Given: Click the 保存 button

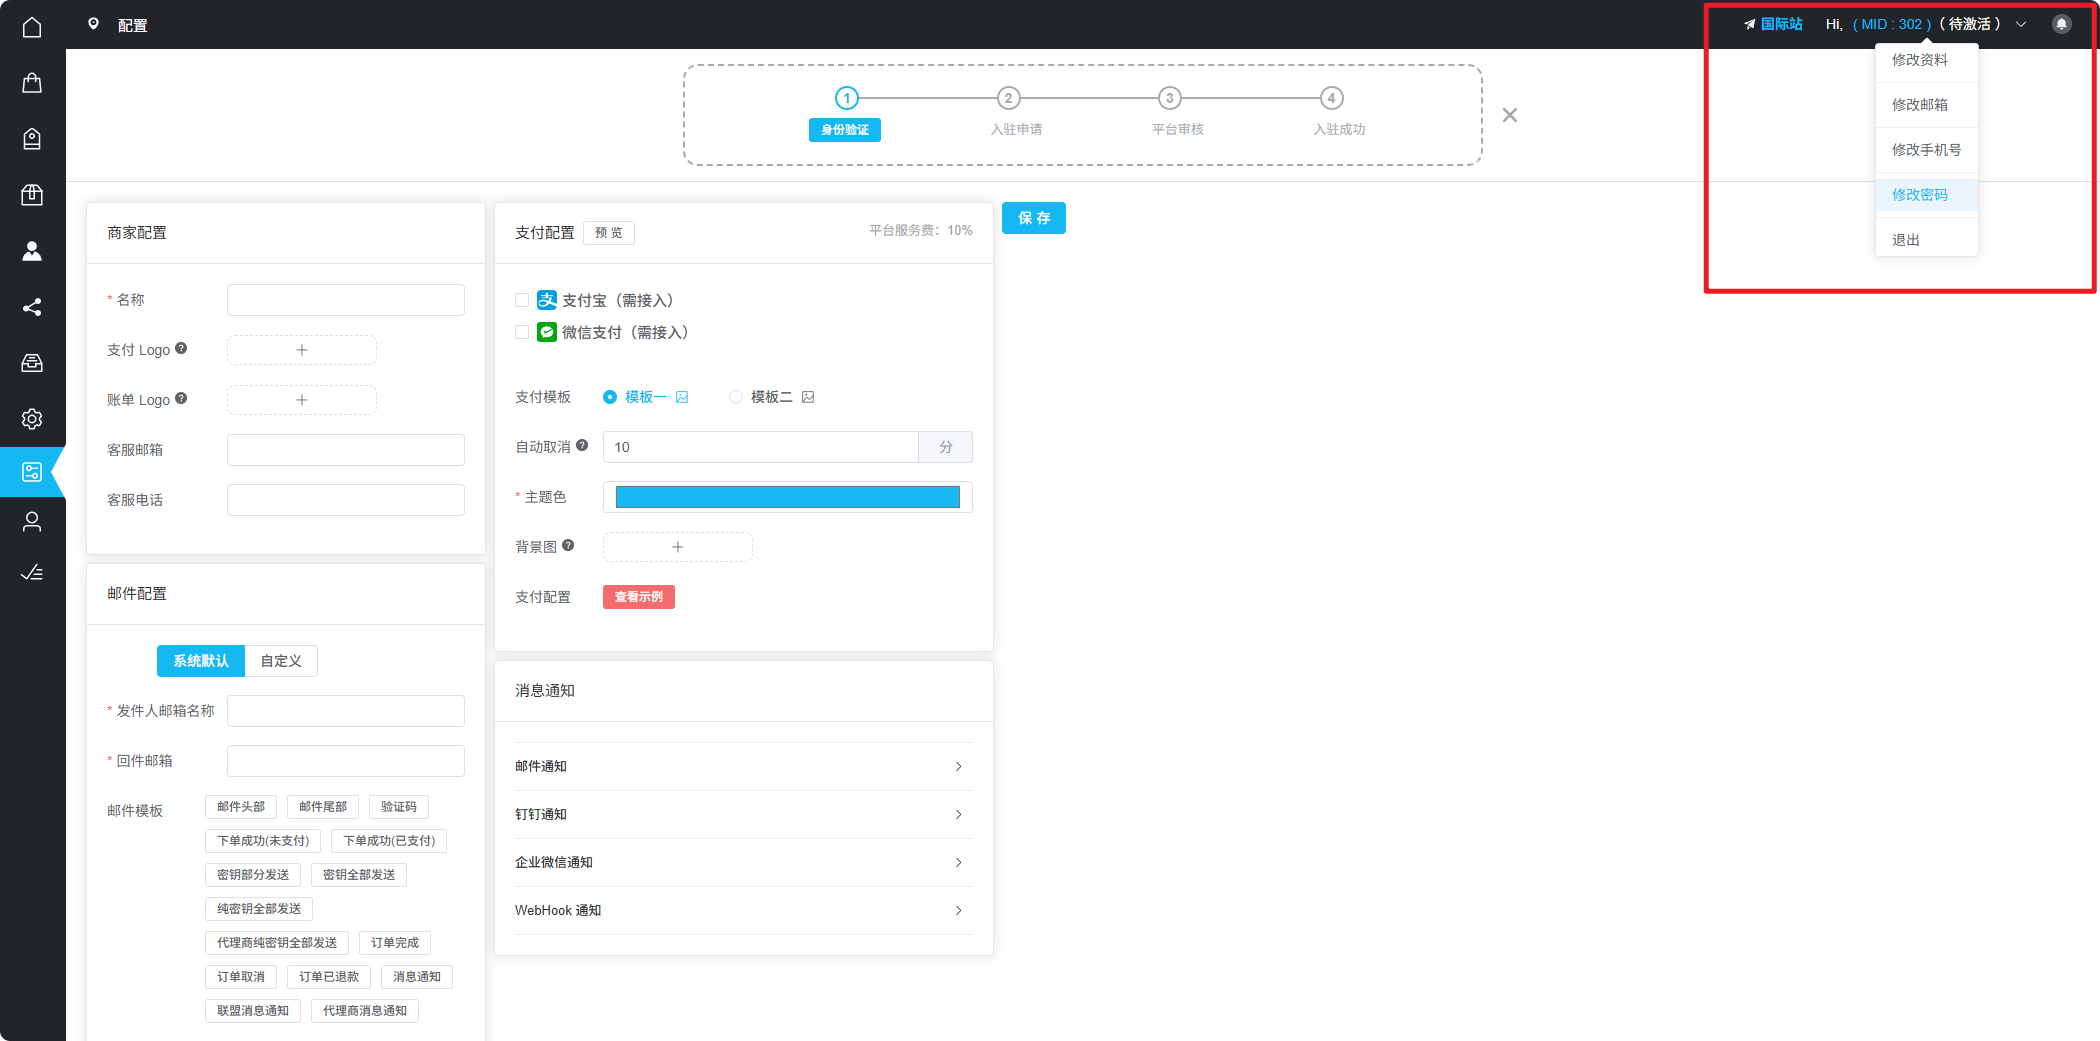Looking at the screenshot, I should (1033, 218).
